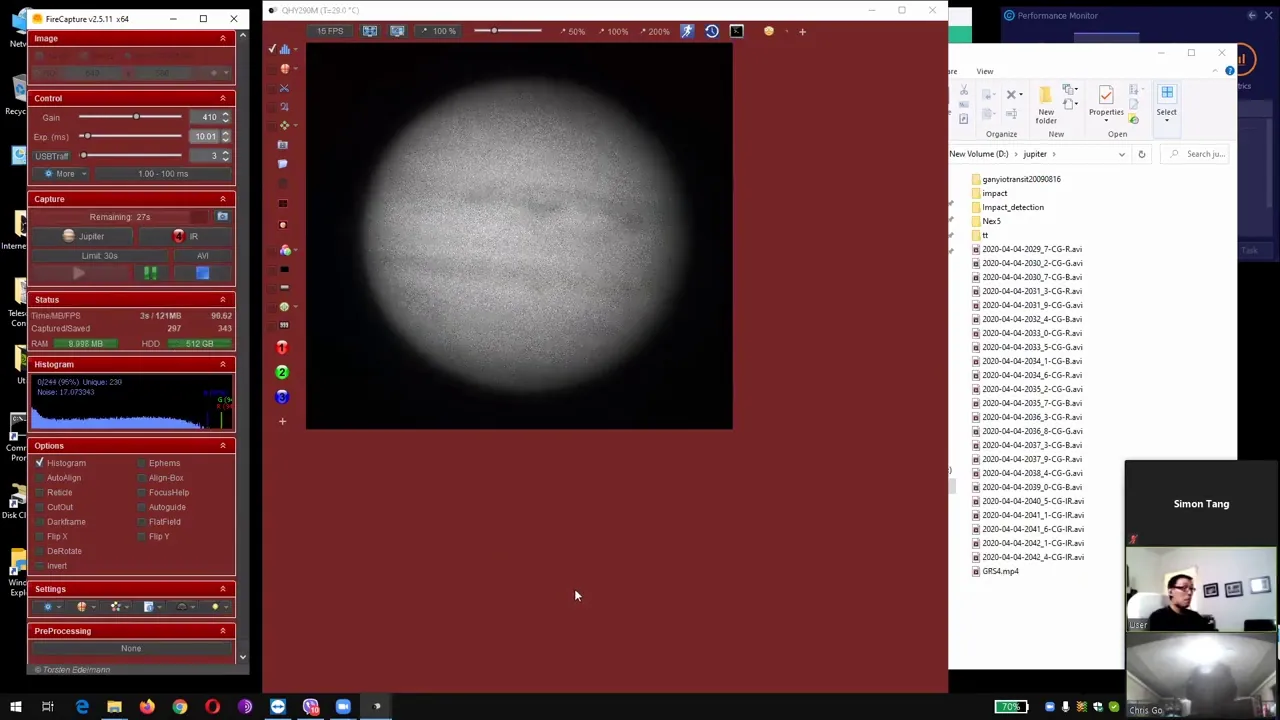The height and width of the screenshot is (720, 1280).
Task: Enable the AutoAlign checkbox
Action: 40,478
